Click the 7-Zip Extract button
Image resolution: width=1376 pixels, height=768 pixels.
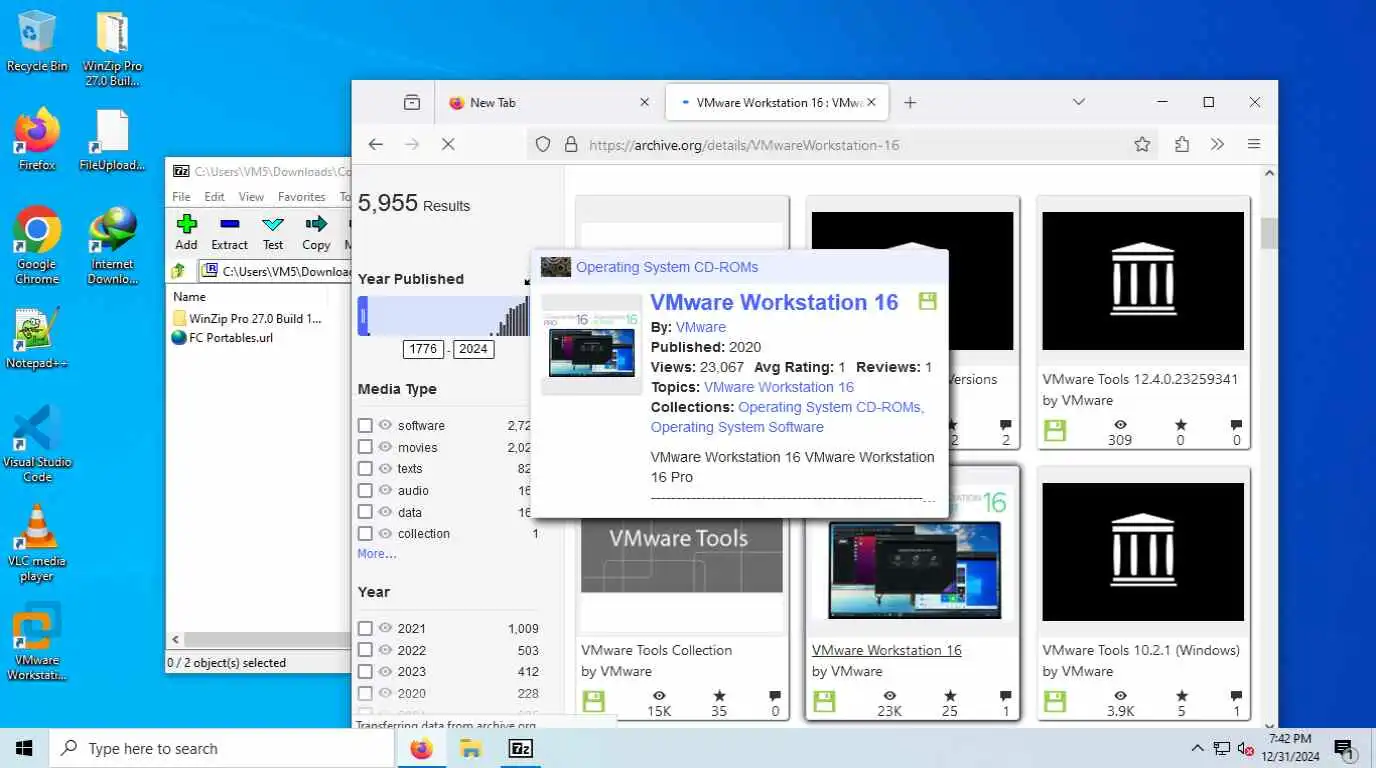pos(229,232)
